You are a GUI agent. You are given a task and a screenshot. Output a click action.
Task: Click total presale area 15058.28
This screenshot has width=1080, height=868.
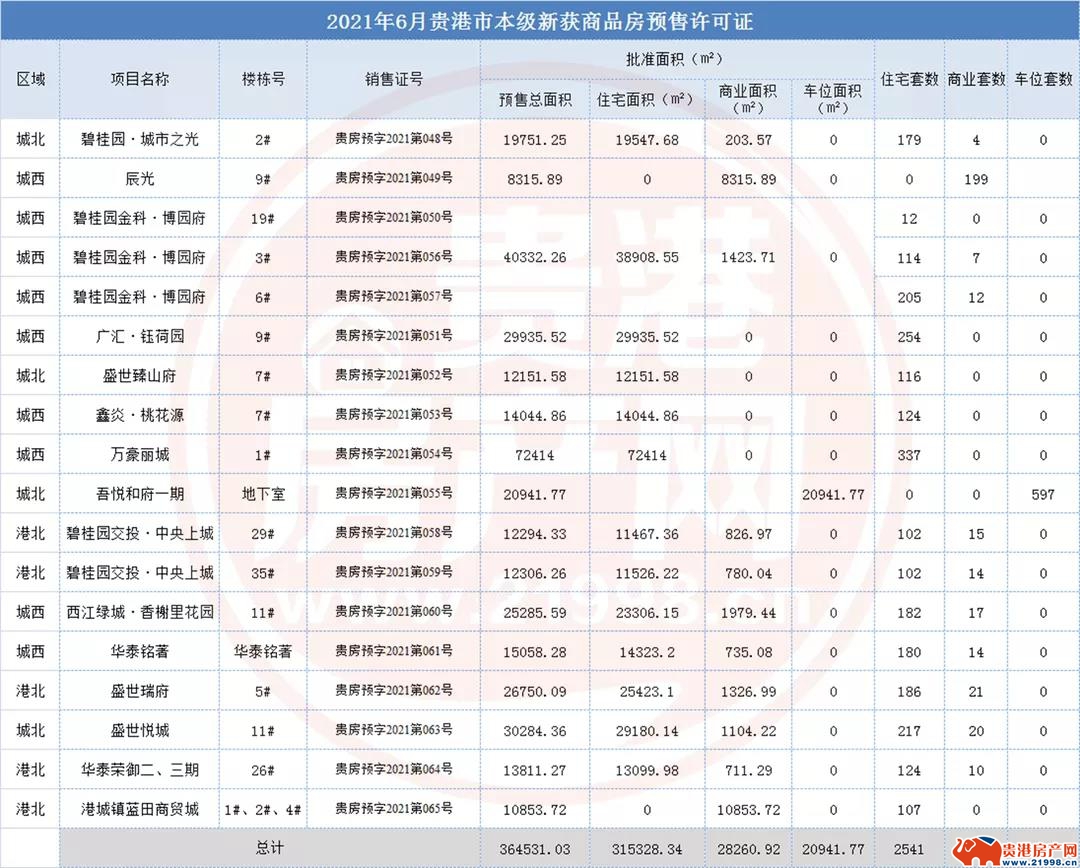535,652
